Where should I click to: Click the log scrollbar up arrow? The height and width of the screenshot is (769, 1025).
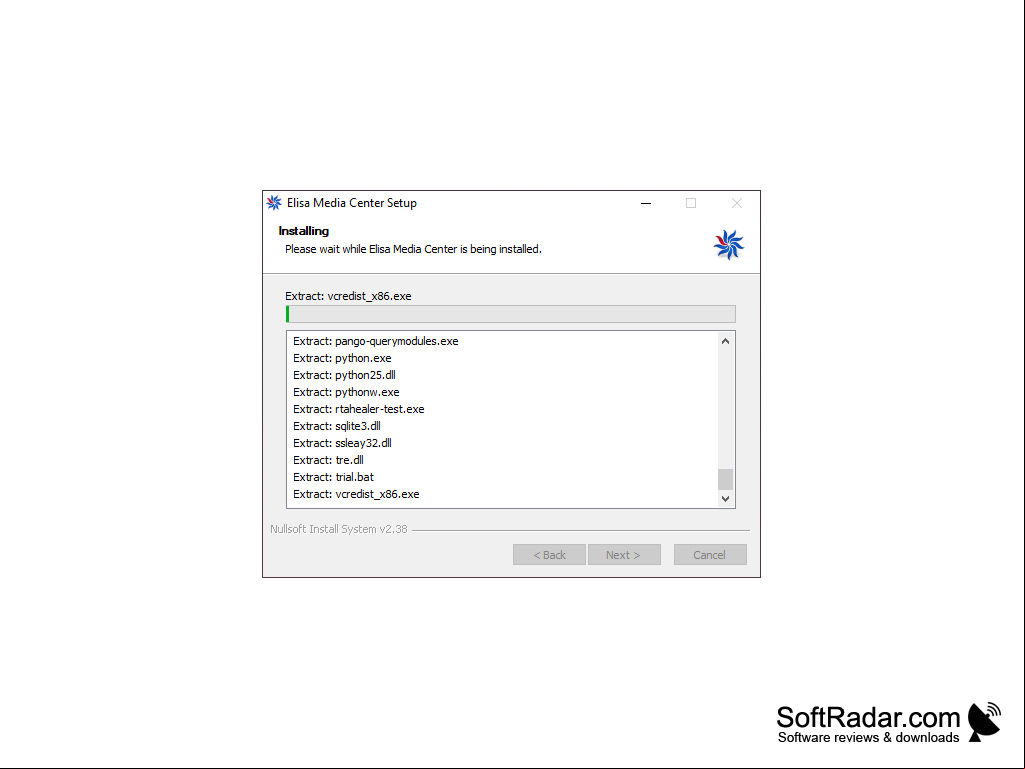[725, 341]
